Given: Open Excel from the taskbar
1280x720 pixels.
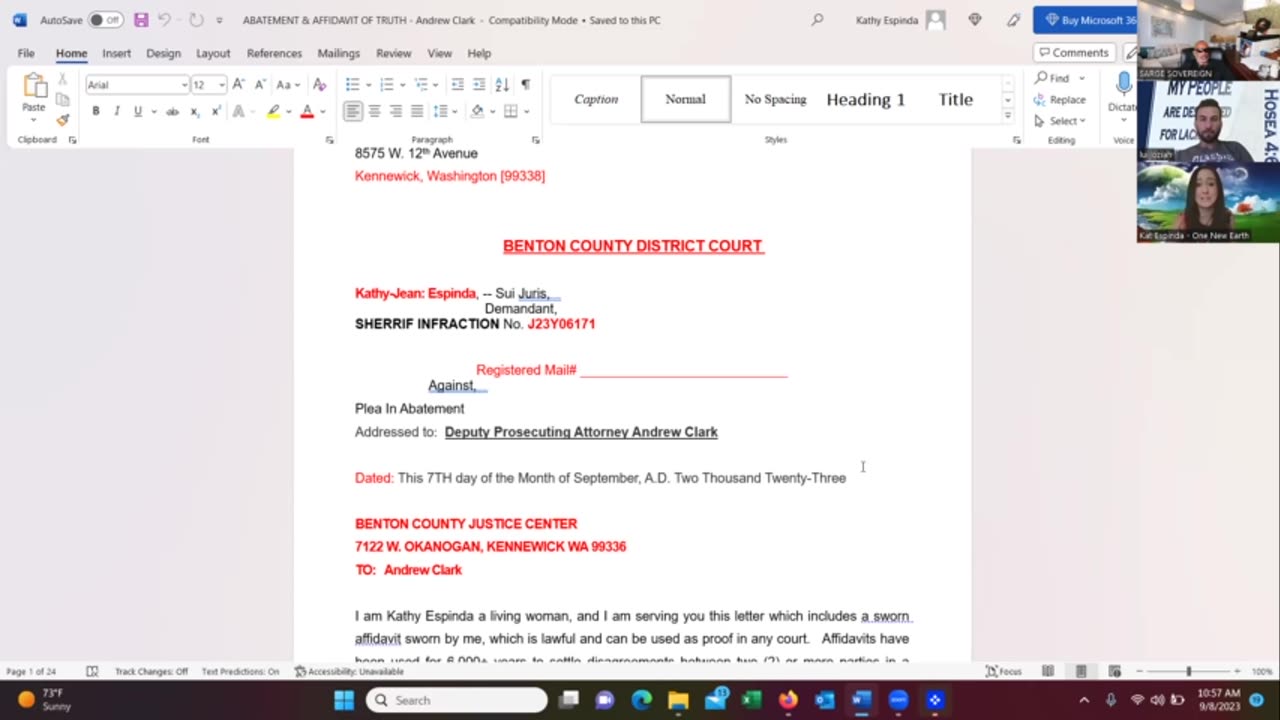Looking at the screenshot, I should coord(751,700).
